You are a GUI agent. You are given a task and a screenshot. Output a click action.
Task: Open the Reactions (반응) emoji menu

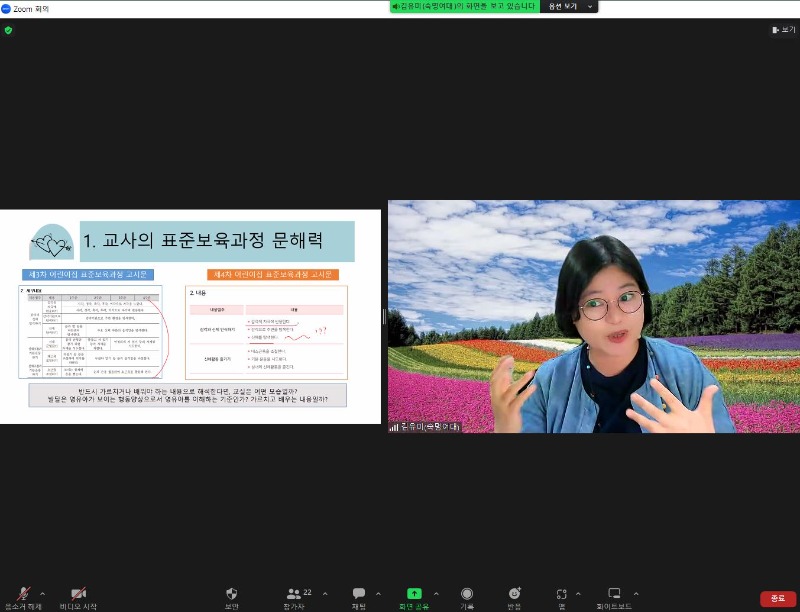click(x=514, y=594)
